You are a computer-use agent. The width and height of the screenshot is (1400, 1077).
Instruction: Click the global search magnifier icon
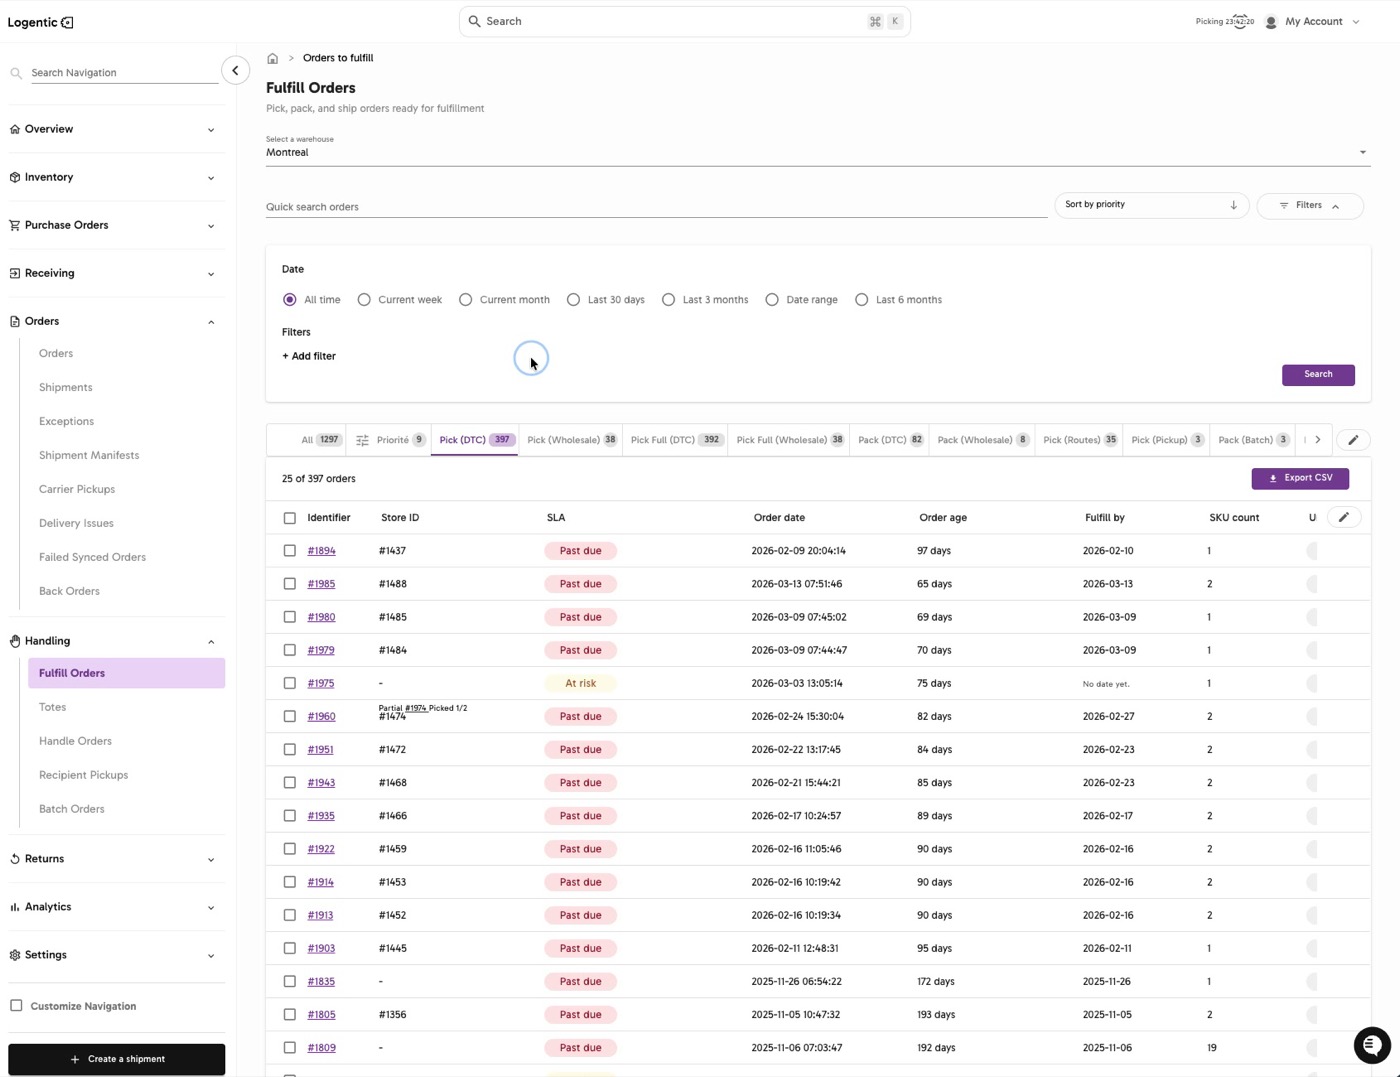[x=474, y=21]
